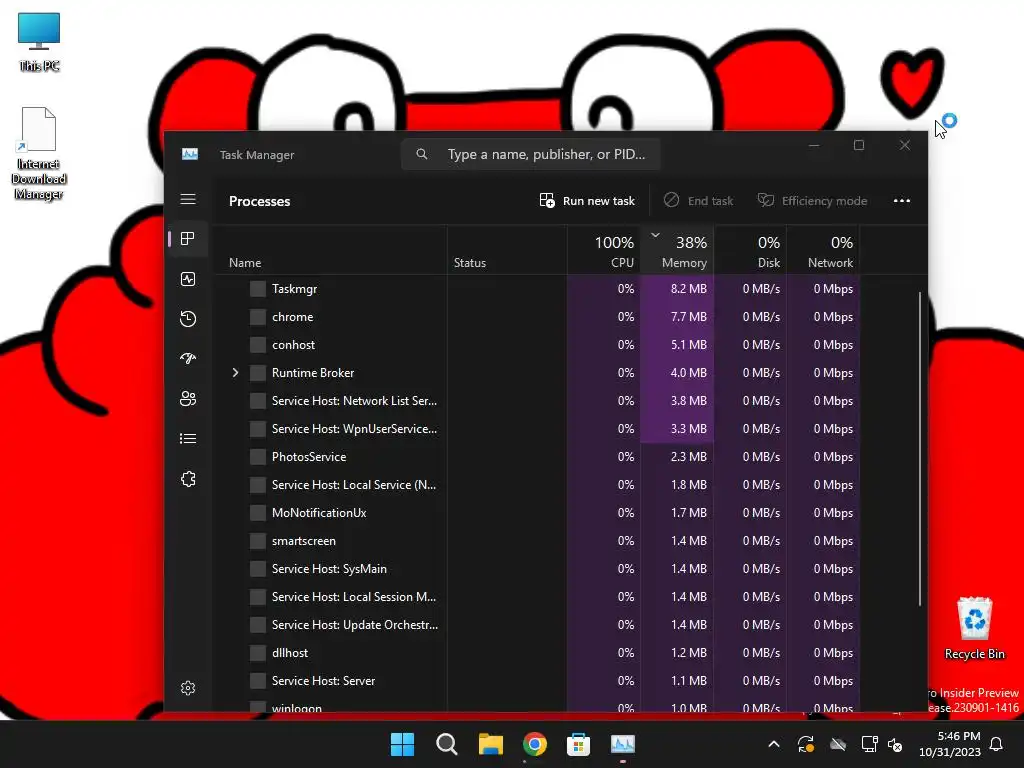The image size is (1024, 768).
Task: Open Google Chrome from taskbar
Action: click(x=535, y=744)
